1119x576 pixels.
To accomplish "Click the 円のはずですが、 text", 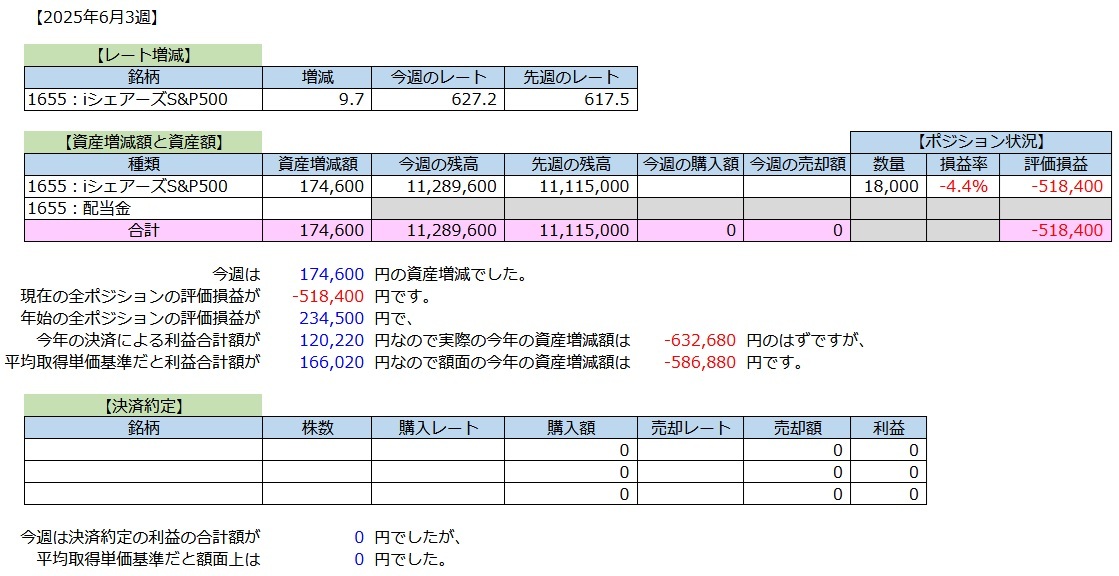I will [806, 340].
